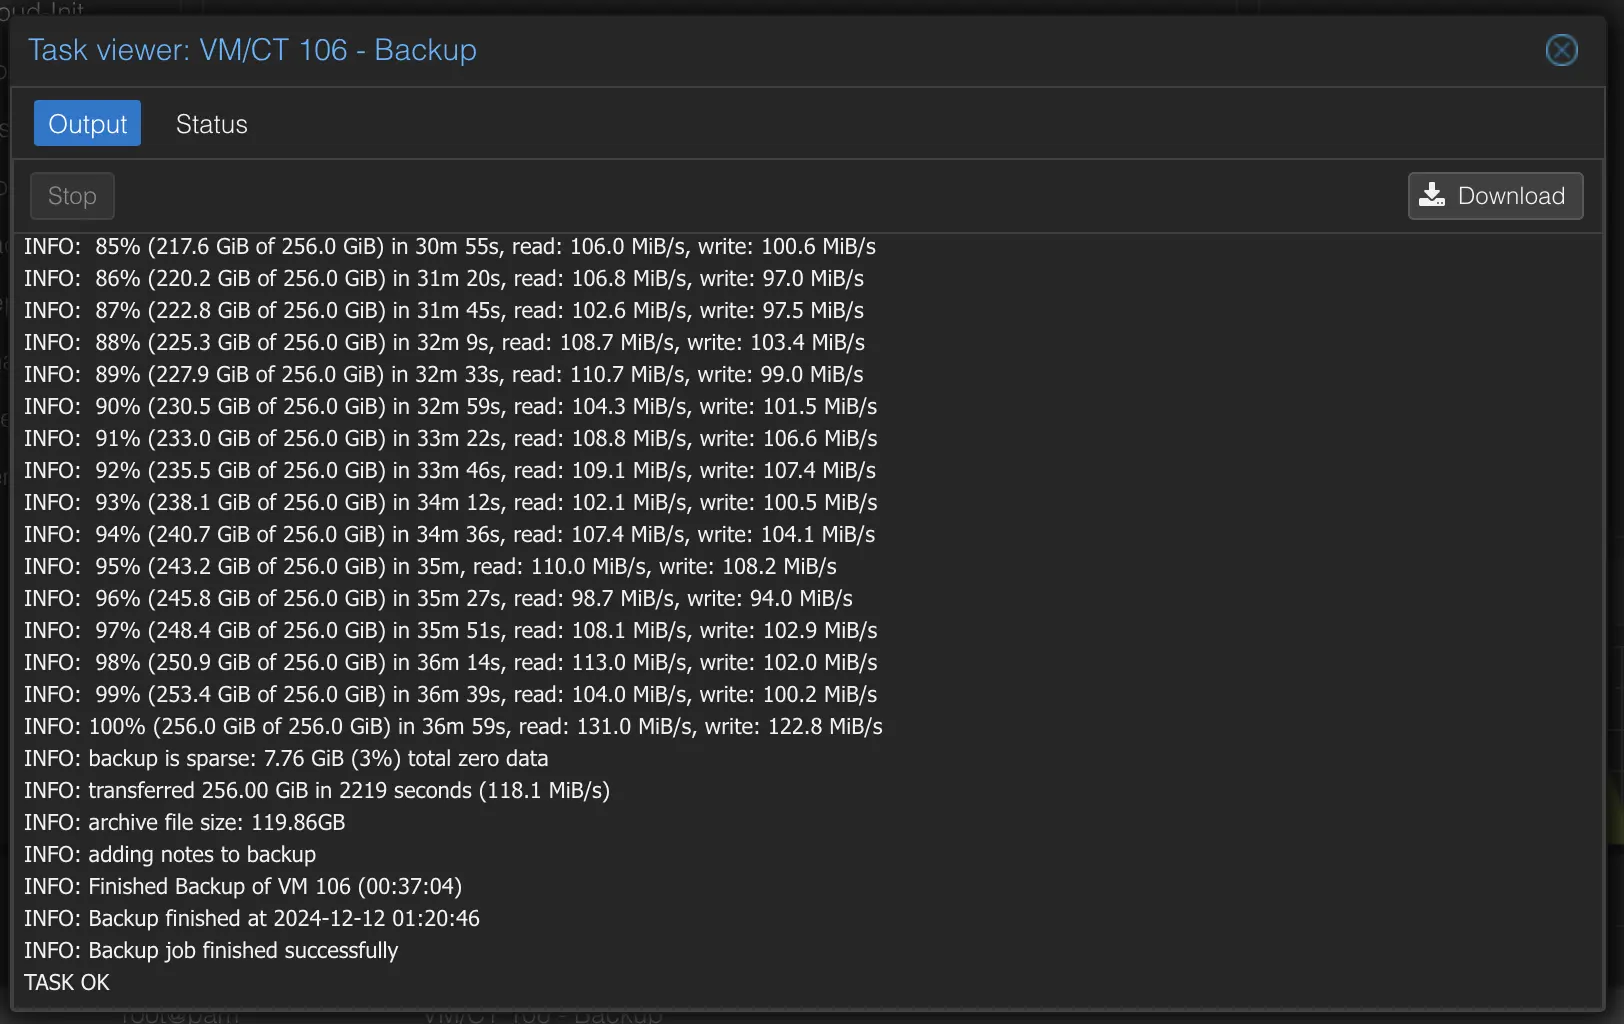The height and width of the screenshot is (1024, 1624).
Task: Select the 100% progress log line
Action: [x=453, y=726]
